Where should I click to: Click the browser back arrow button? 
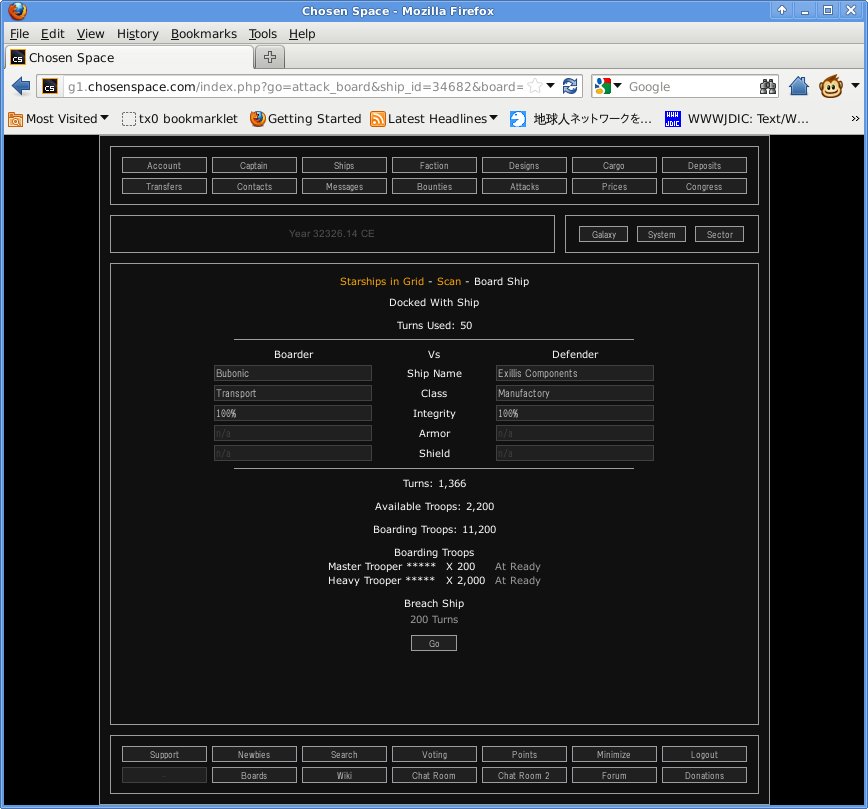(x=21, y=86)
